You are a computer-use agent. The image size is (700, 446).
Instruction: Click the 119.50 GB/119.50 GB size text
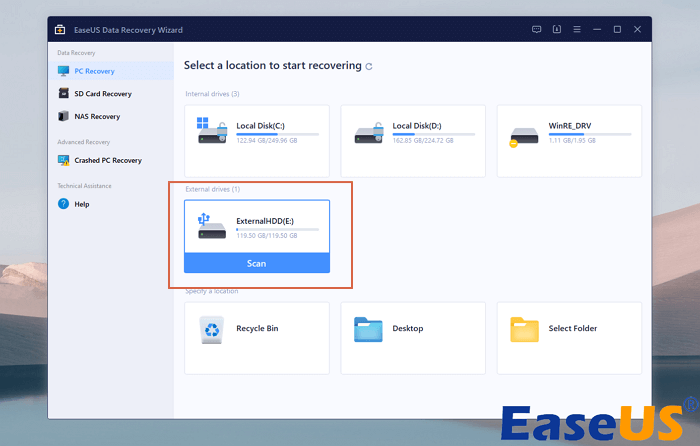click(x=267, y=236)
